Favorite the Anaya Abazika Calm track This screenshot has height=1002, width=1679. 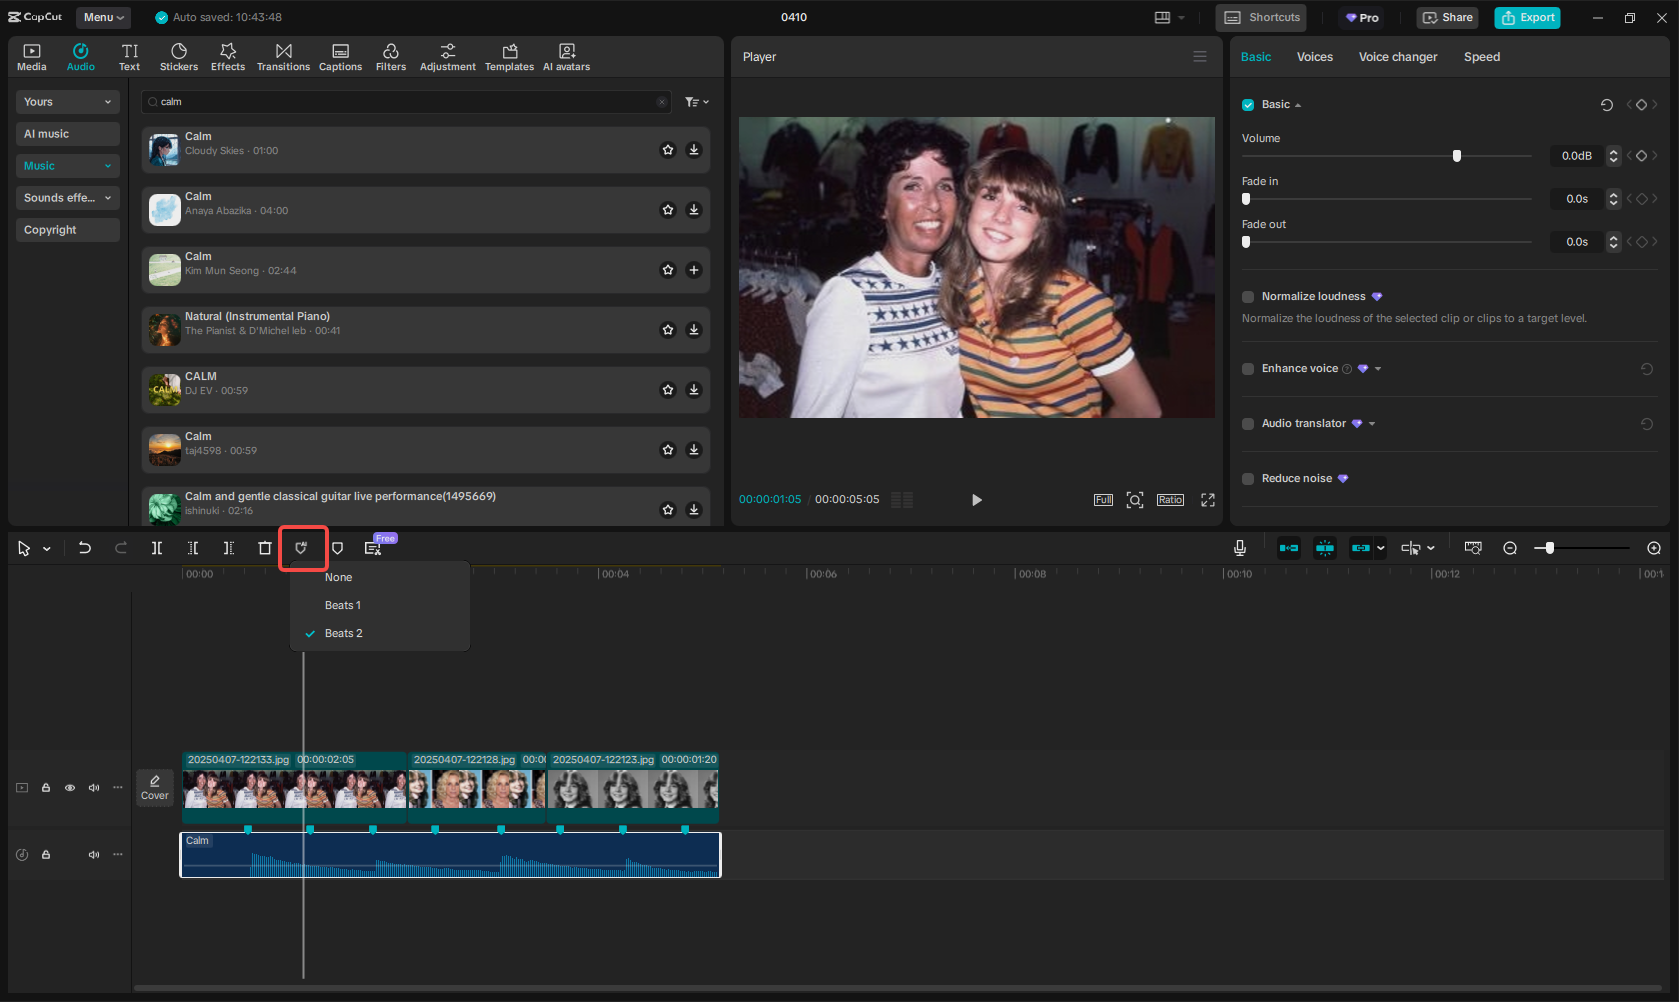[668, 210]
